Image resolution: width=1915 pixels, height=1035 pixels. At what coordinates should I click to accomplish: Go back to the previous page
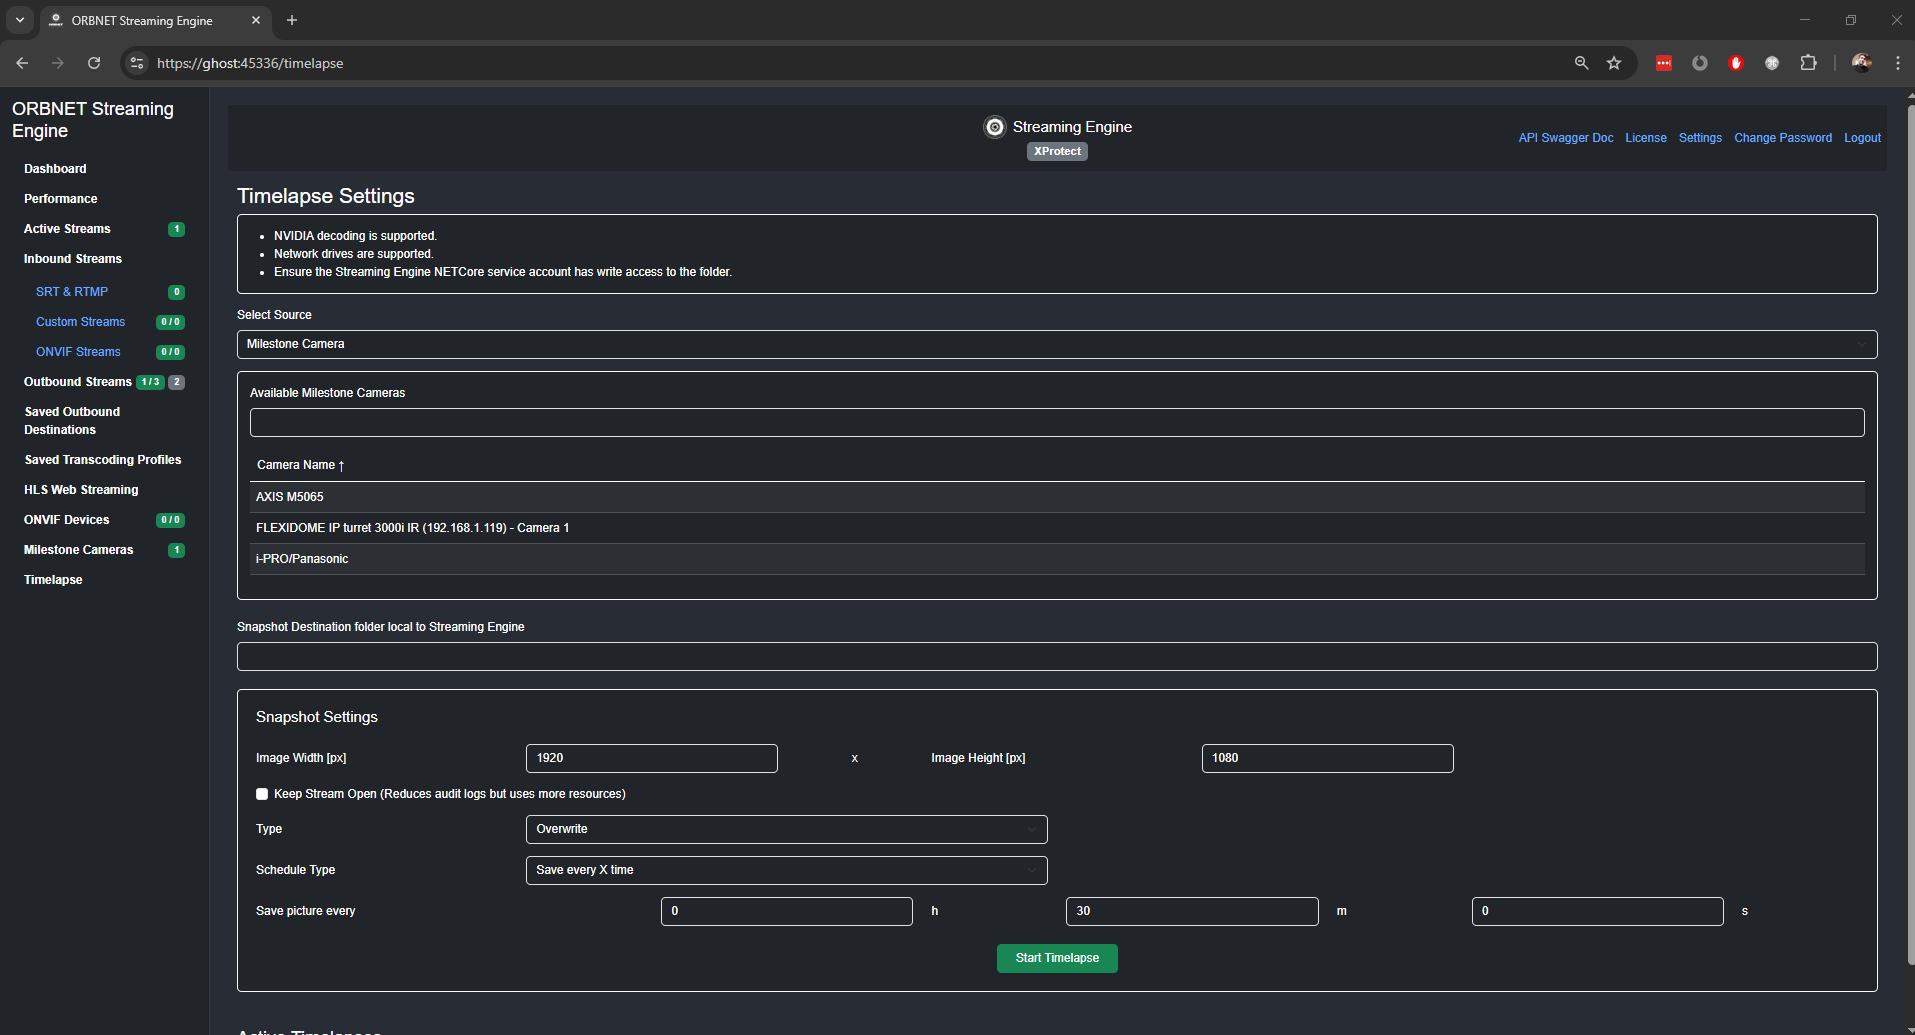pyautogui.click(x=22, y=63)
